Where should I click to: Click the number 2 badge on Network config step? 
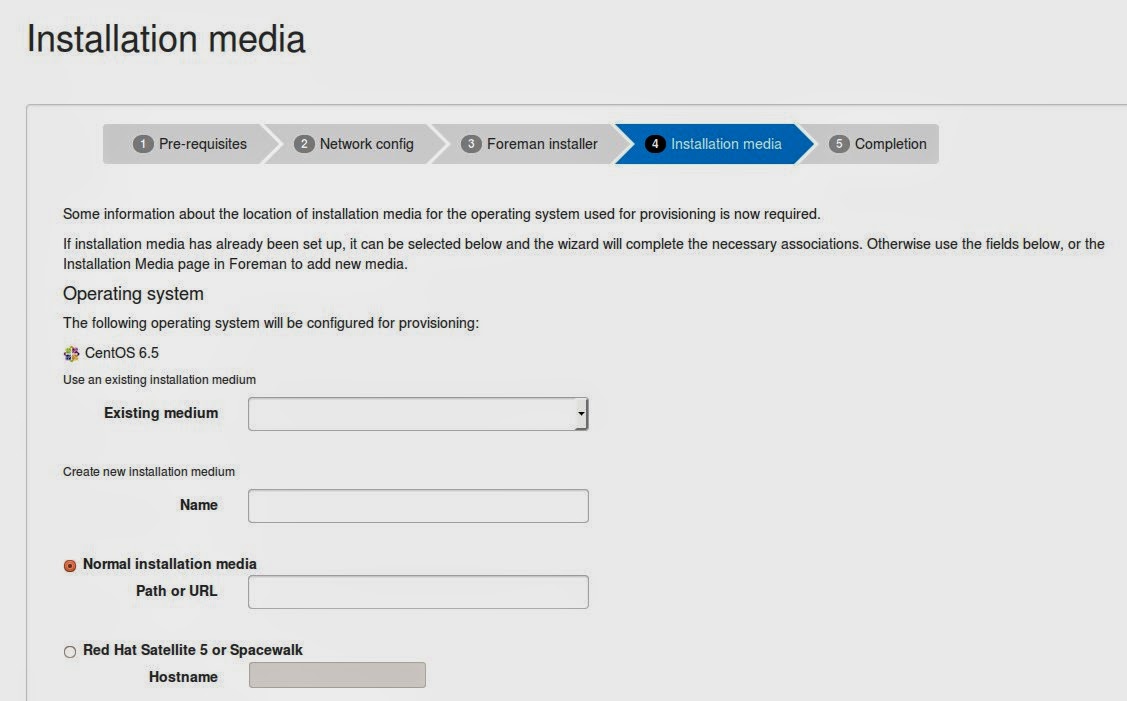pyautogui.click(x=304, y=144)
